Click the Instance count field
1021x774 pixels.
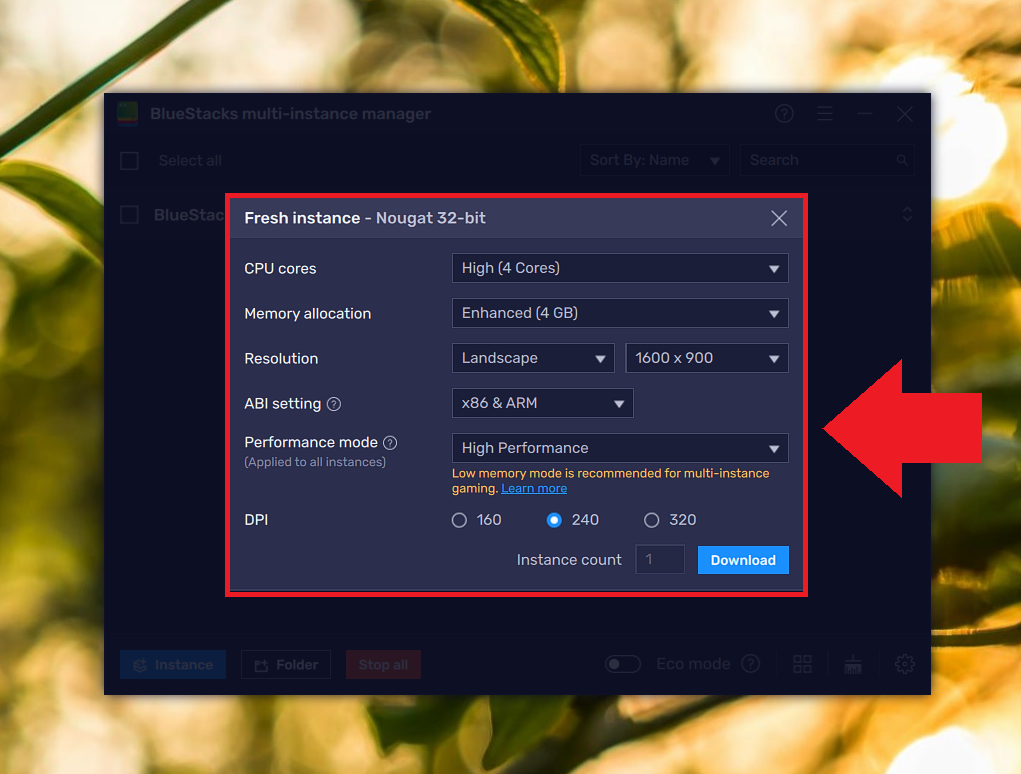[x=660, y=560]
